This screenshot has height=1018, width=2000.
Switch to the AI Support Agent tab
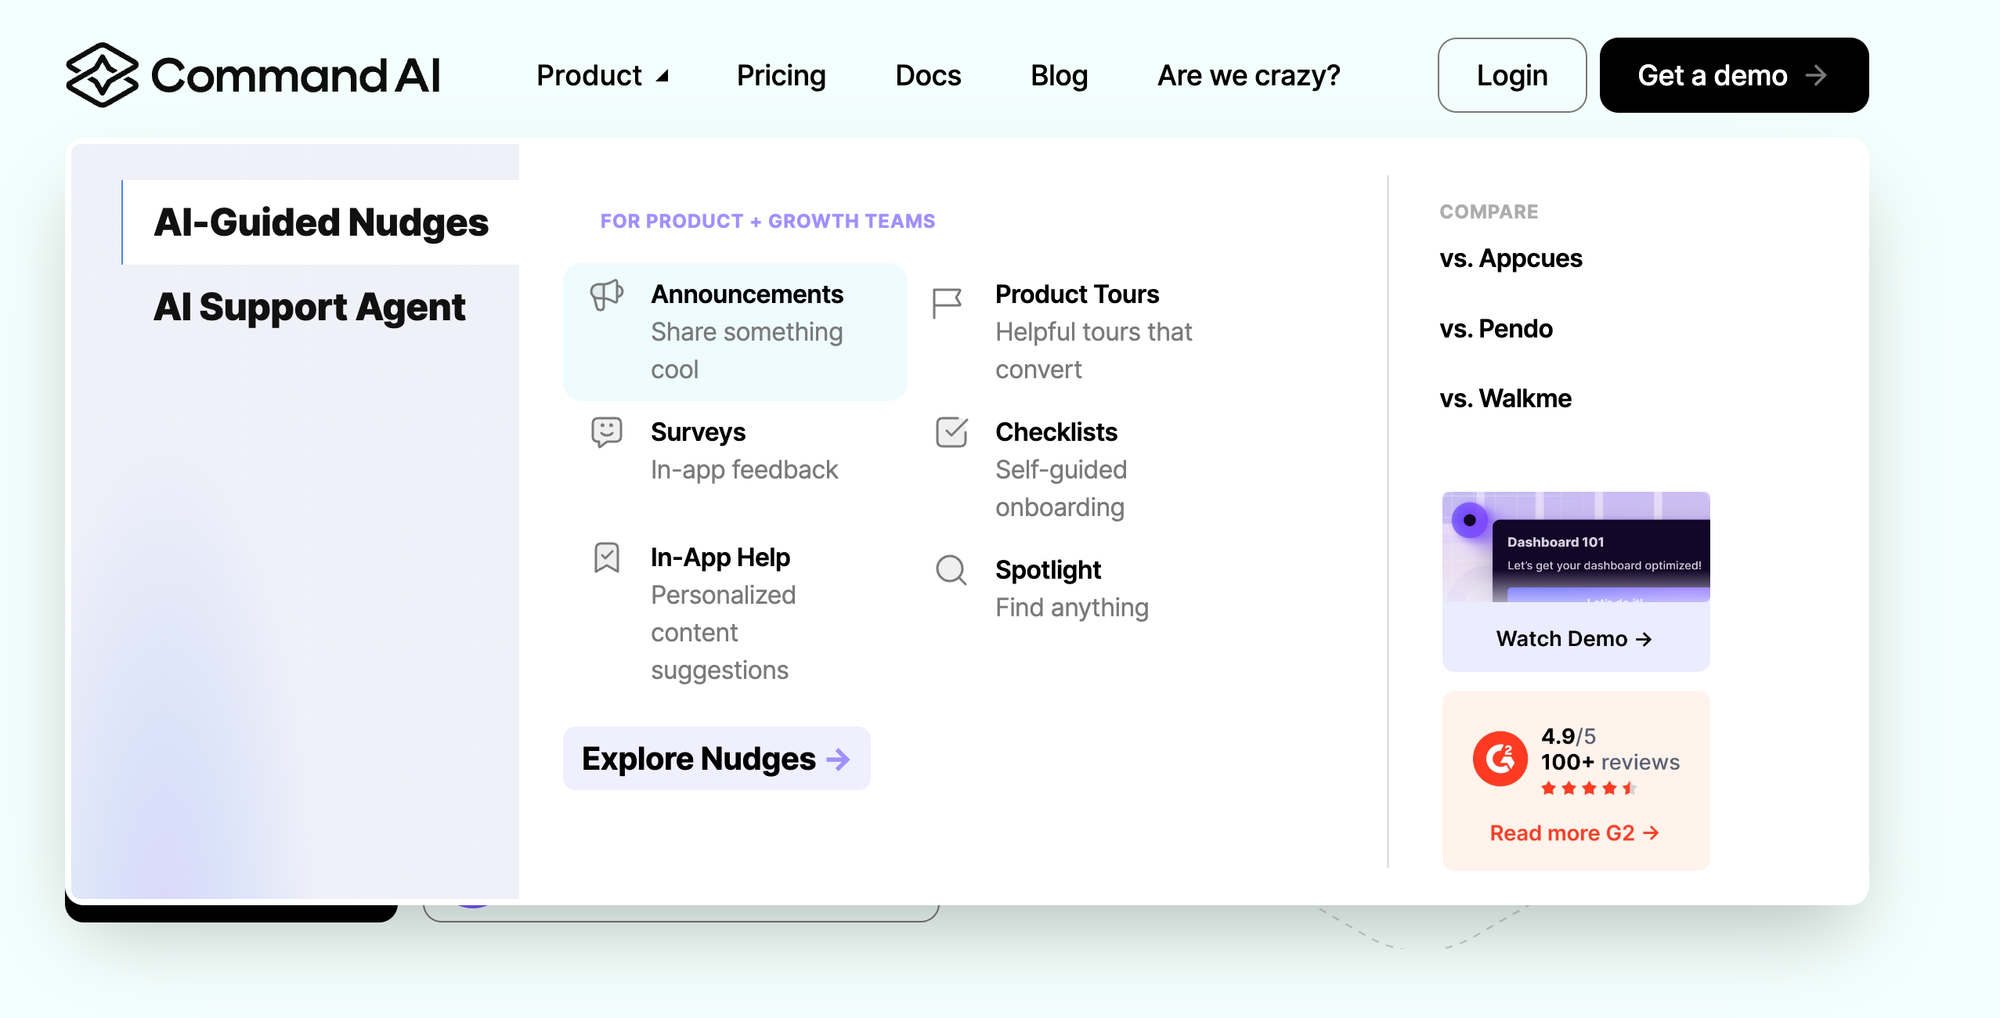pos(309,307)
